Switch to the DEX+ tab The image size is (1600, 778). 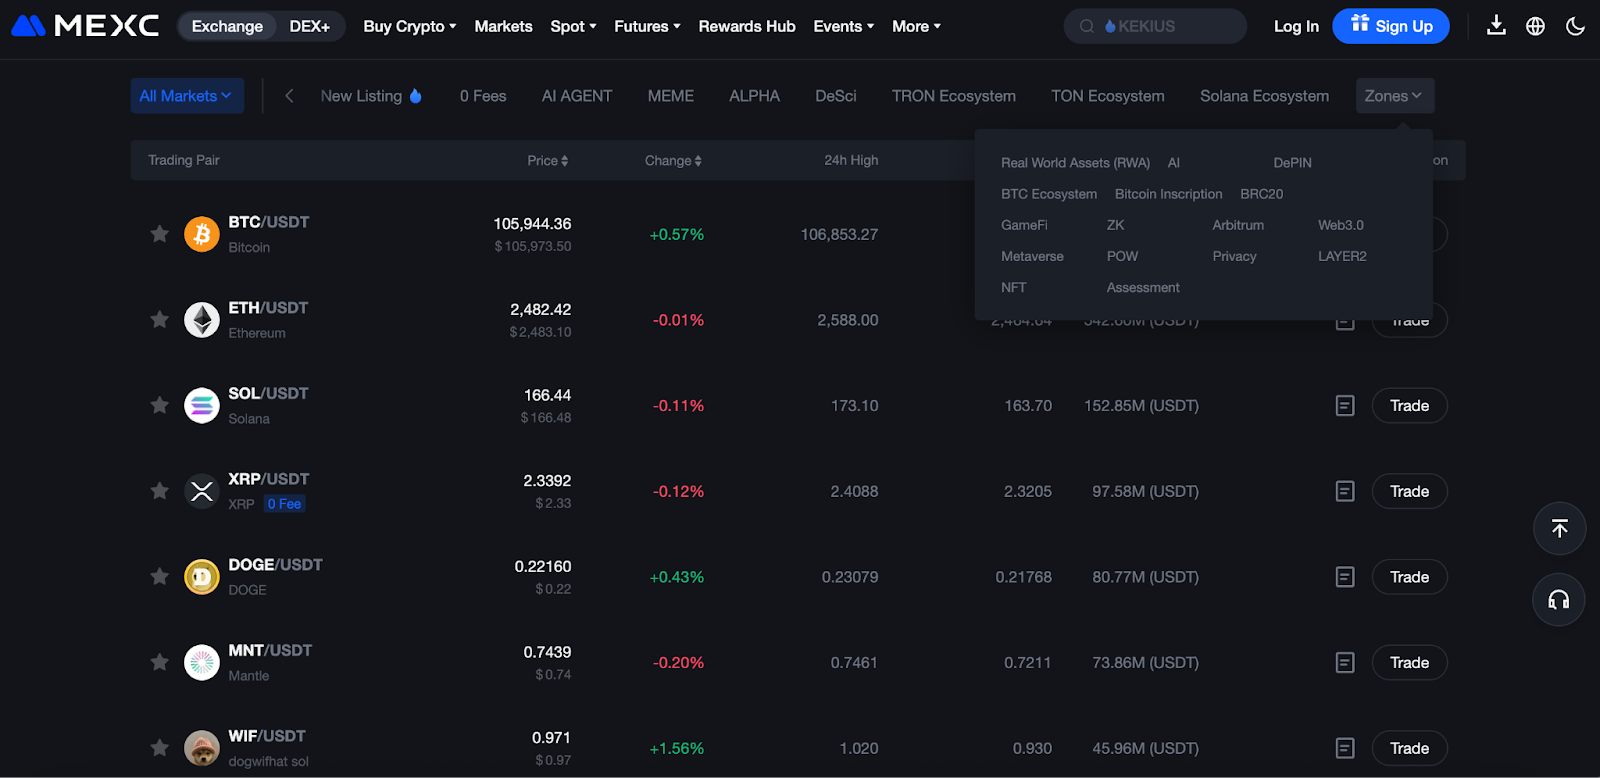pos(310,26)
